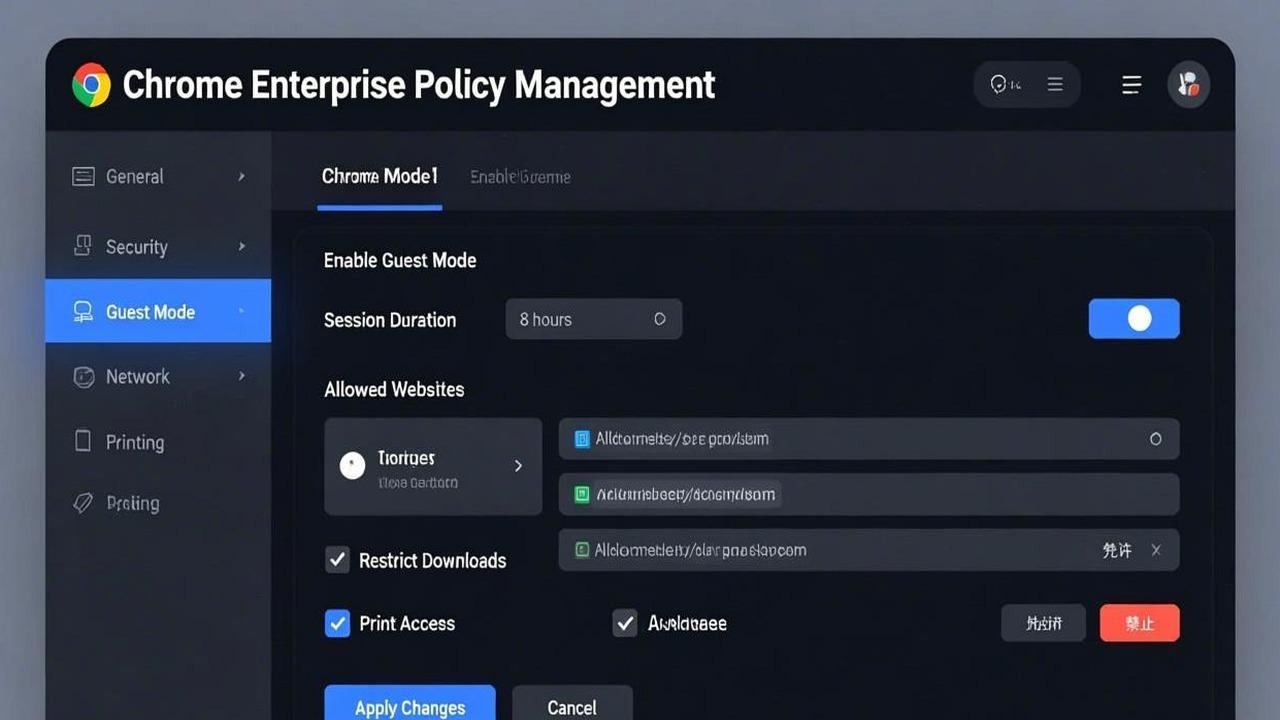Click the Enable Guest Mode heading

point(400,260)
